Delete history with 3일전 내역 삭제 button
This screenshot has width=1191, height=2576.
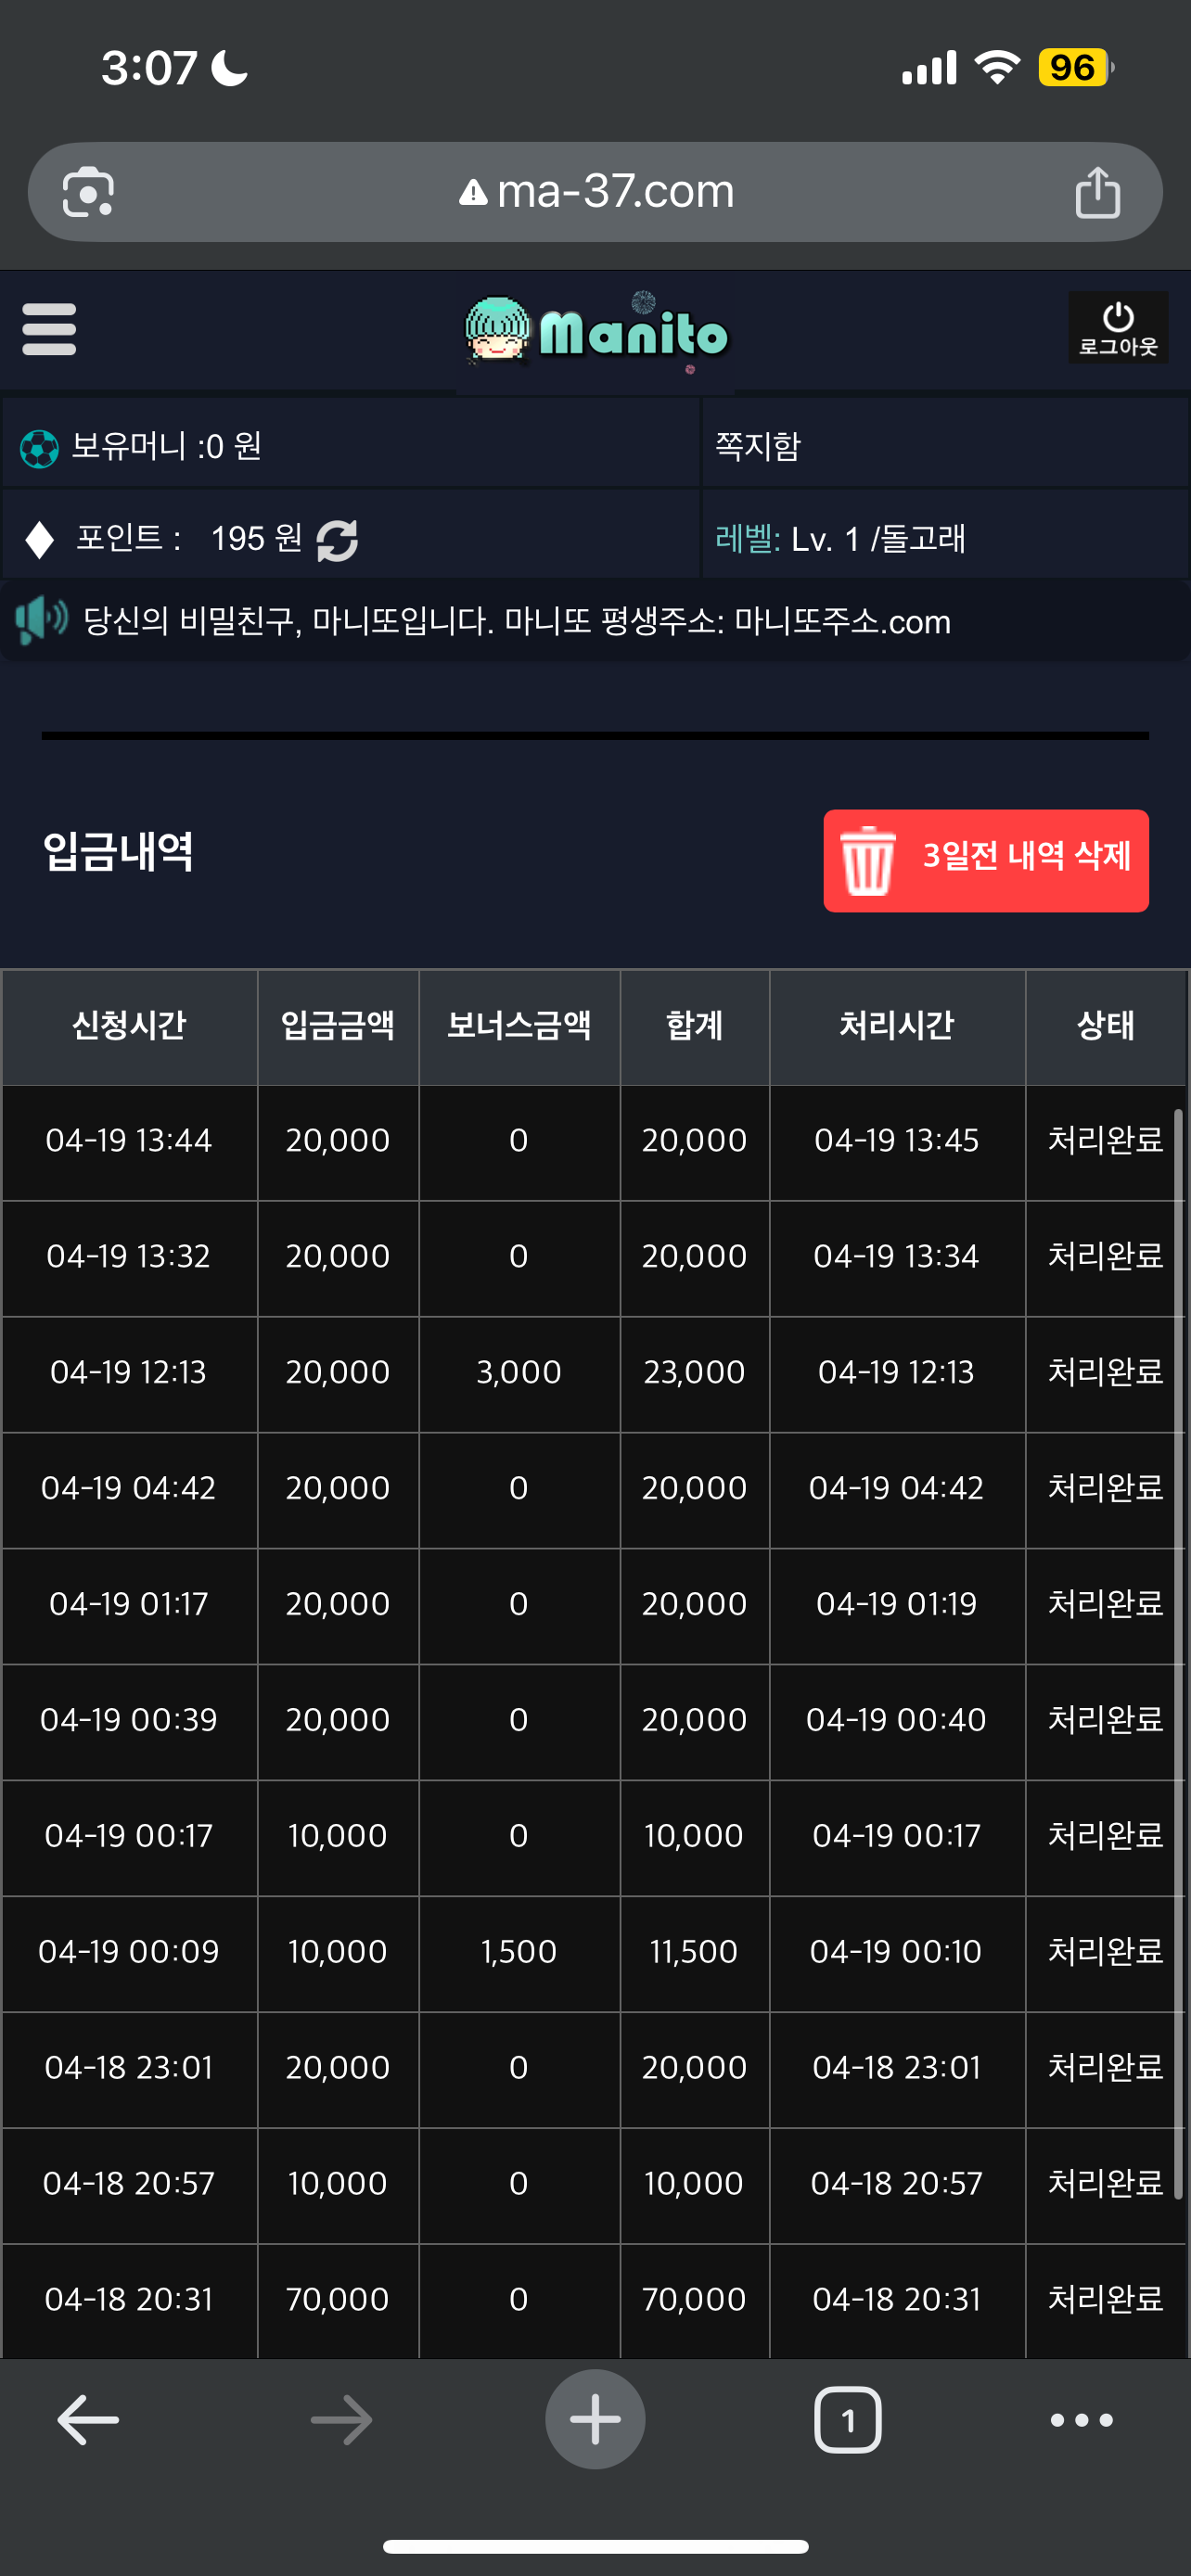click(x=985, y=860)
